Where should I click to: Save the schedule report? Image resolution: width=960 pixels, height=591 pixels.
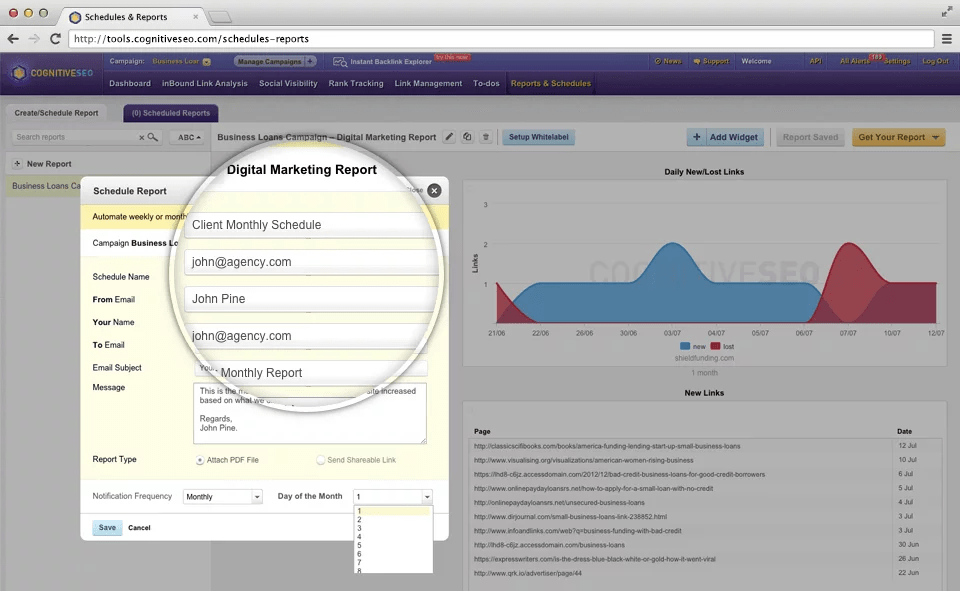pyautogui.click(x=107, y=527)
